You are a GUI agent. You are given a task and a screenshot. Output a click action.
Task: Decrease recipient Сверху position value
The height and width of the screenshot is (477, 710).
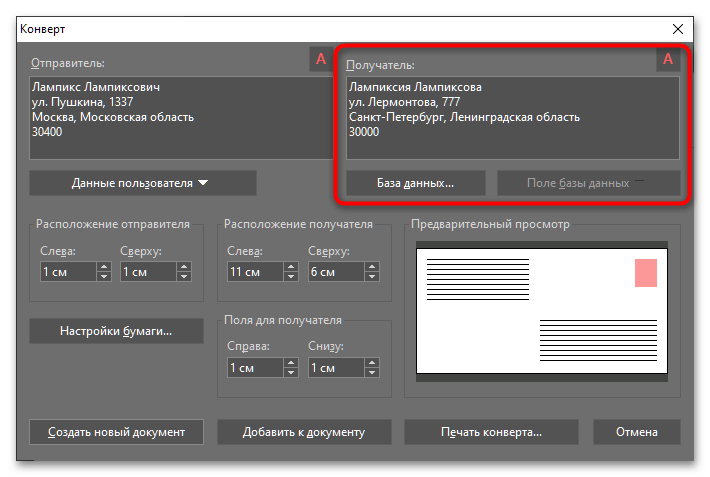pos(370,276)
